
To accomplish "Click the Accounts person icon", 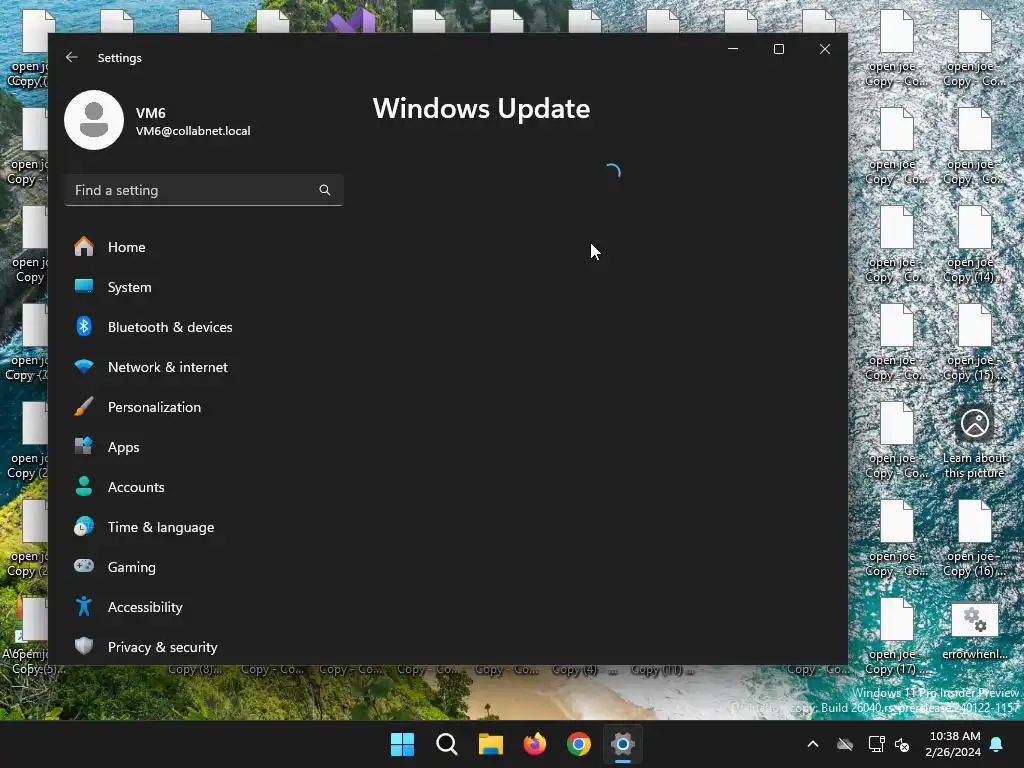I will coord(84,486).
